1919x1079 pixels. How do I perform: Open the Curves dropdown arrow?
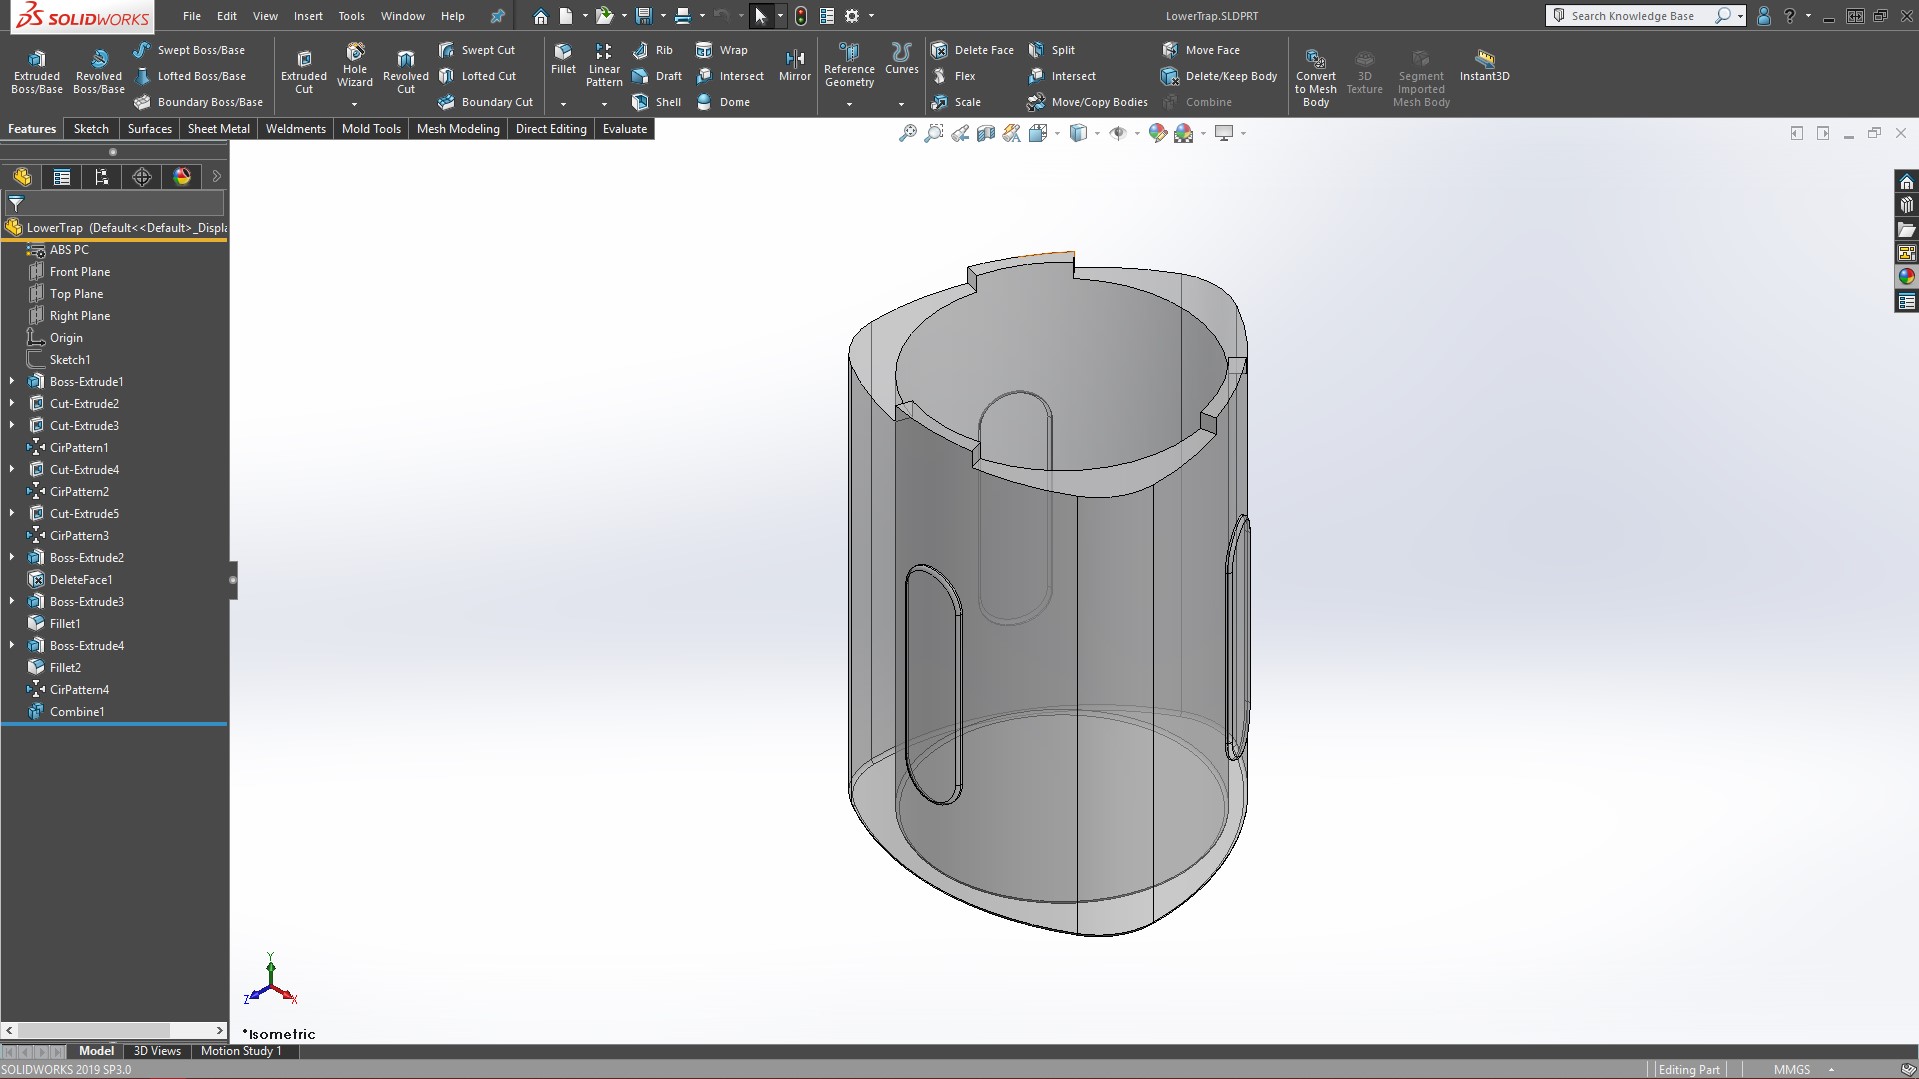click(901, 104)
